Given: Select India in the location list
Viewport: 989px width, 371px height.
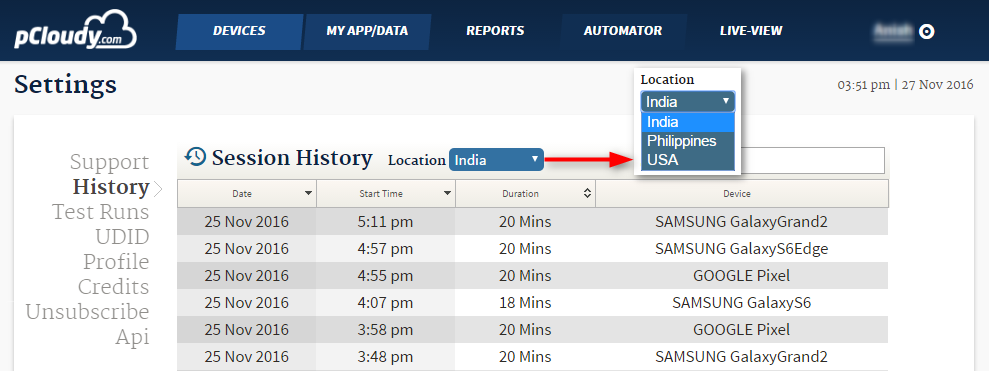Looking at the screenshot, I should pos(688,122).
